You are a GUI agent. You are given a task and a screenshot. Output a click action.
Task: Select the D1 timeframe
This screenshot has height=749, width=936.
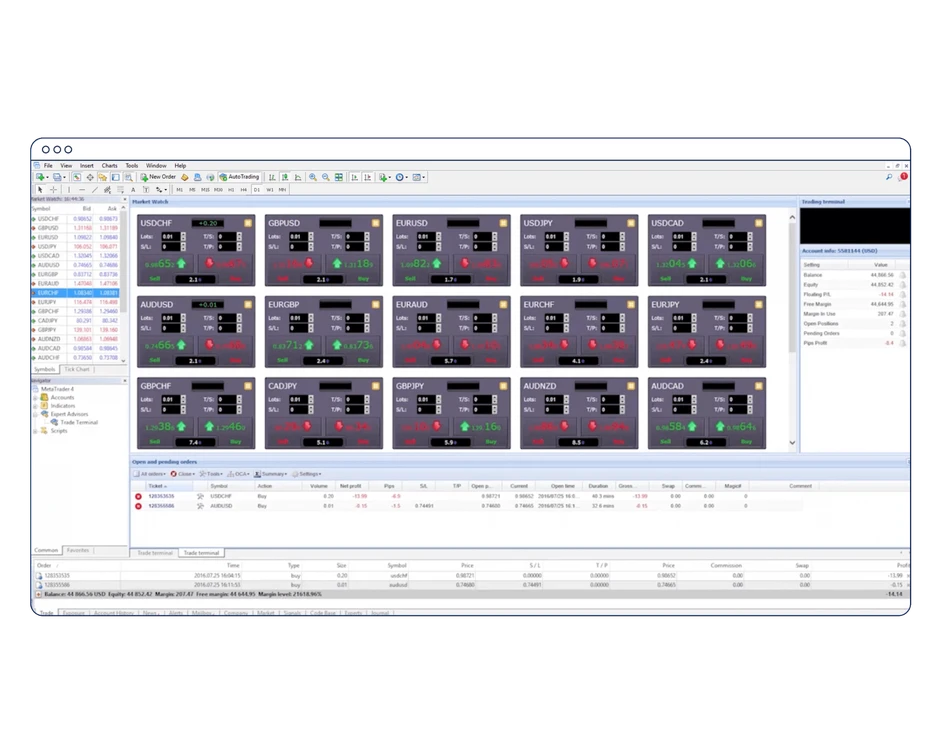[x=257, y=190]
